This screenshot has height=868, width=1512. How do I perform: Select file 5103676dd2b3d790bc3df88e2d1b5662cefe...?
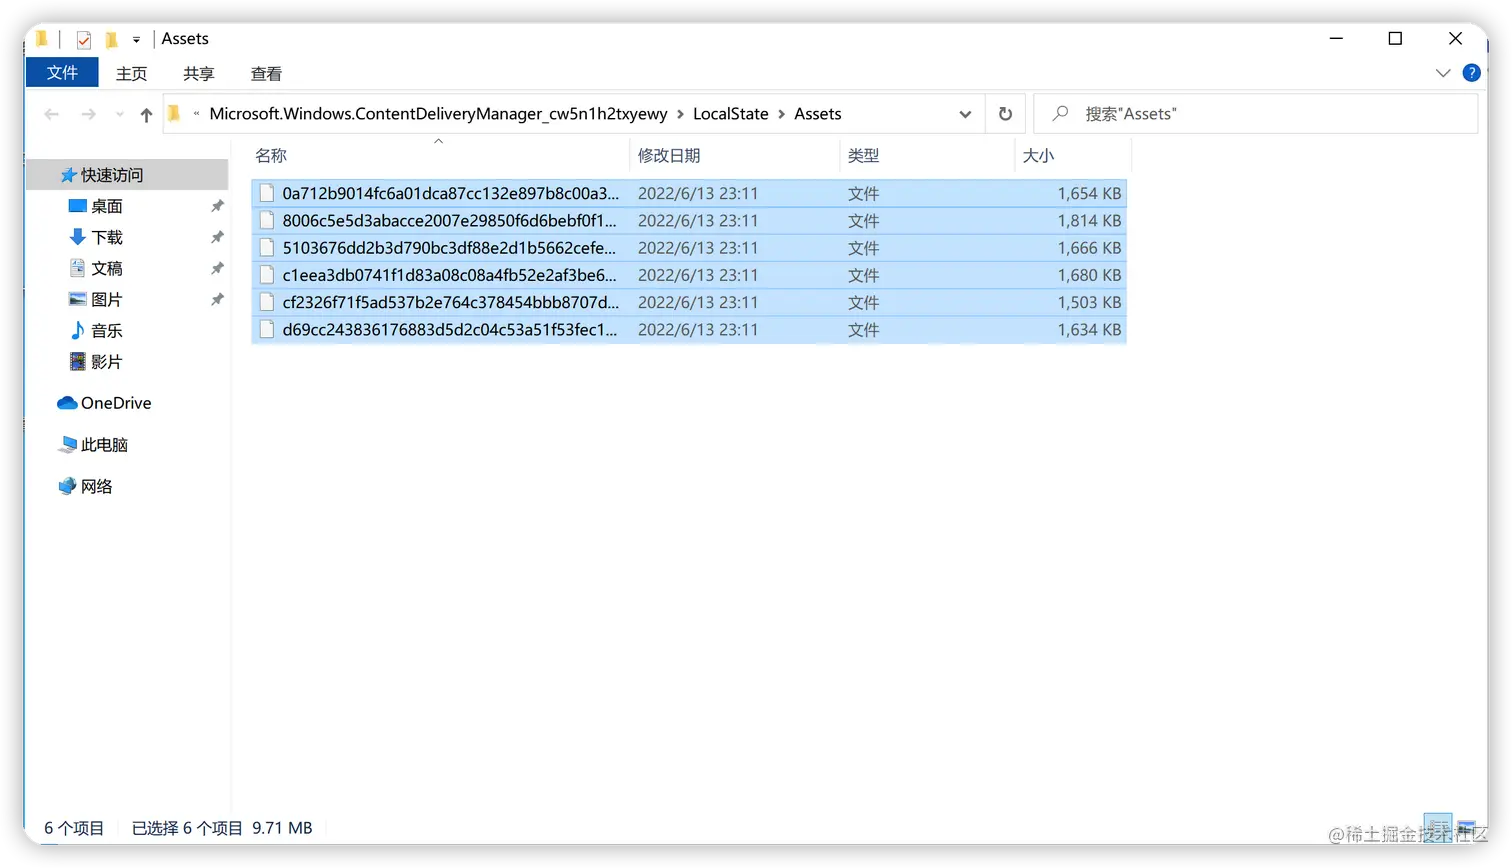coord(689,248)
